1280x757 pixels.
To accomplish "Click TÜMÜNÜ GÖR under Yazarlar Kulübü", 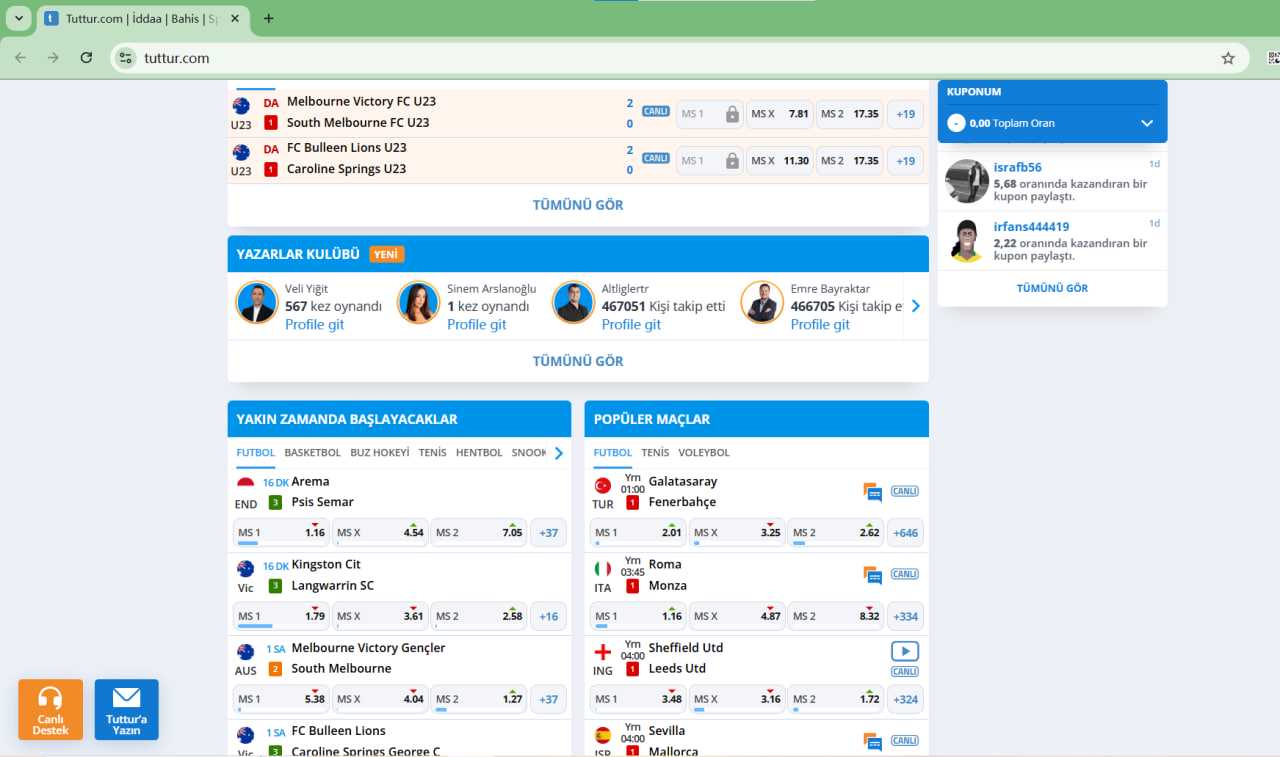I will tap(578, 361).
